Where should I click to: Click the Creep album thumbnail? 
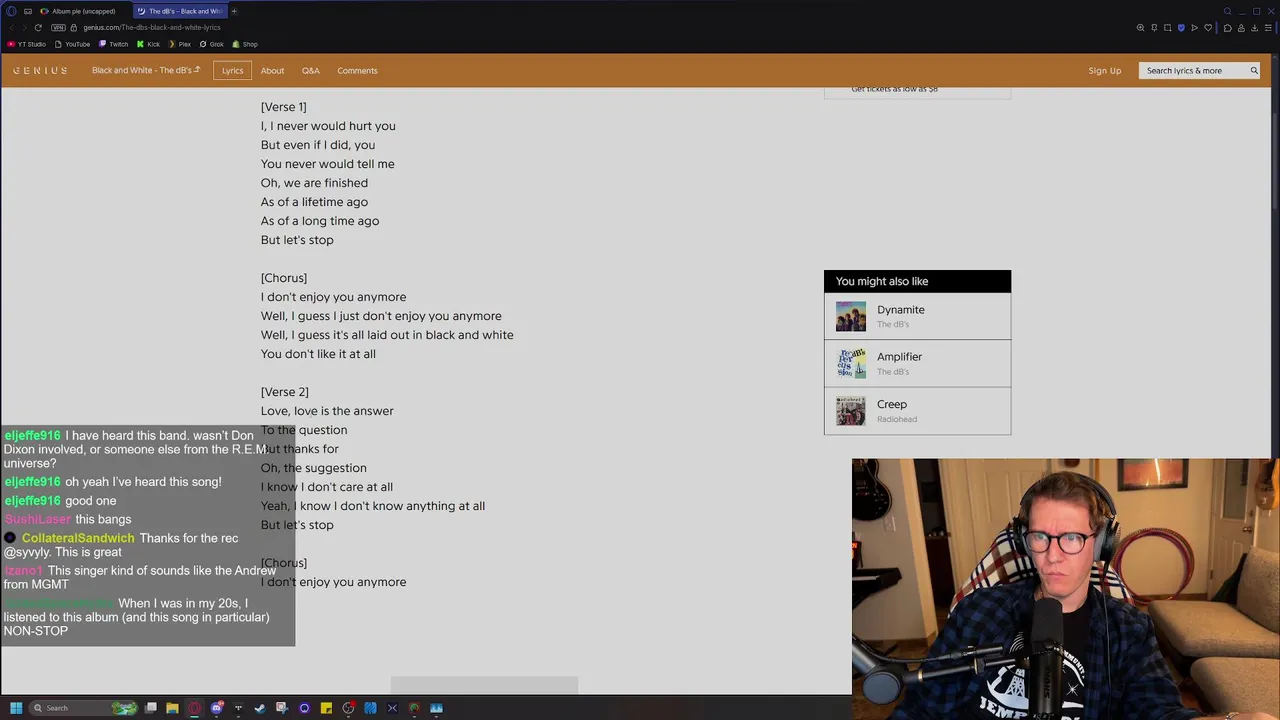coord(851,411)
